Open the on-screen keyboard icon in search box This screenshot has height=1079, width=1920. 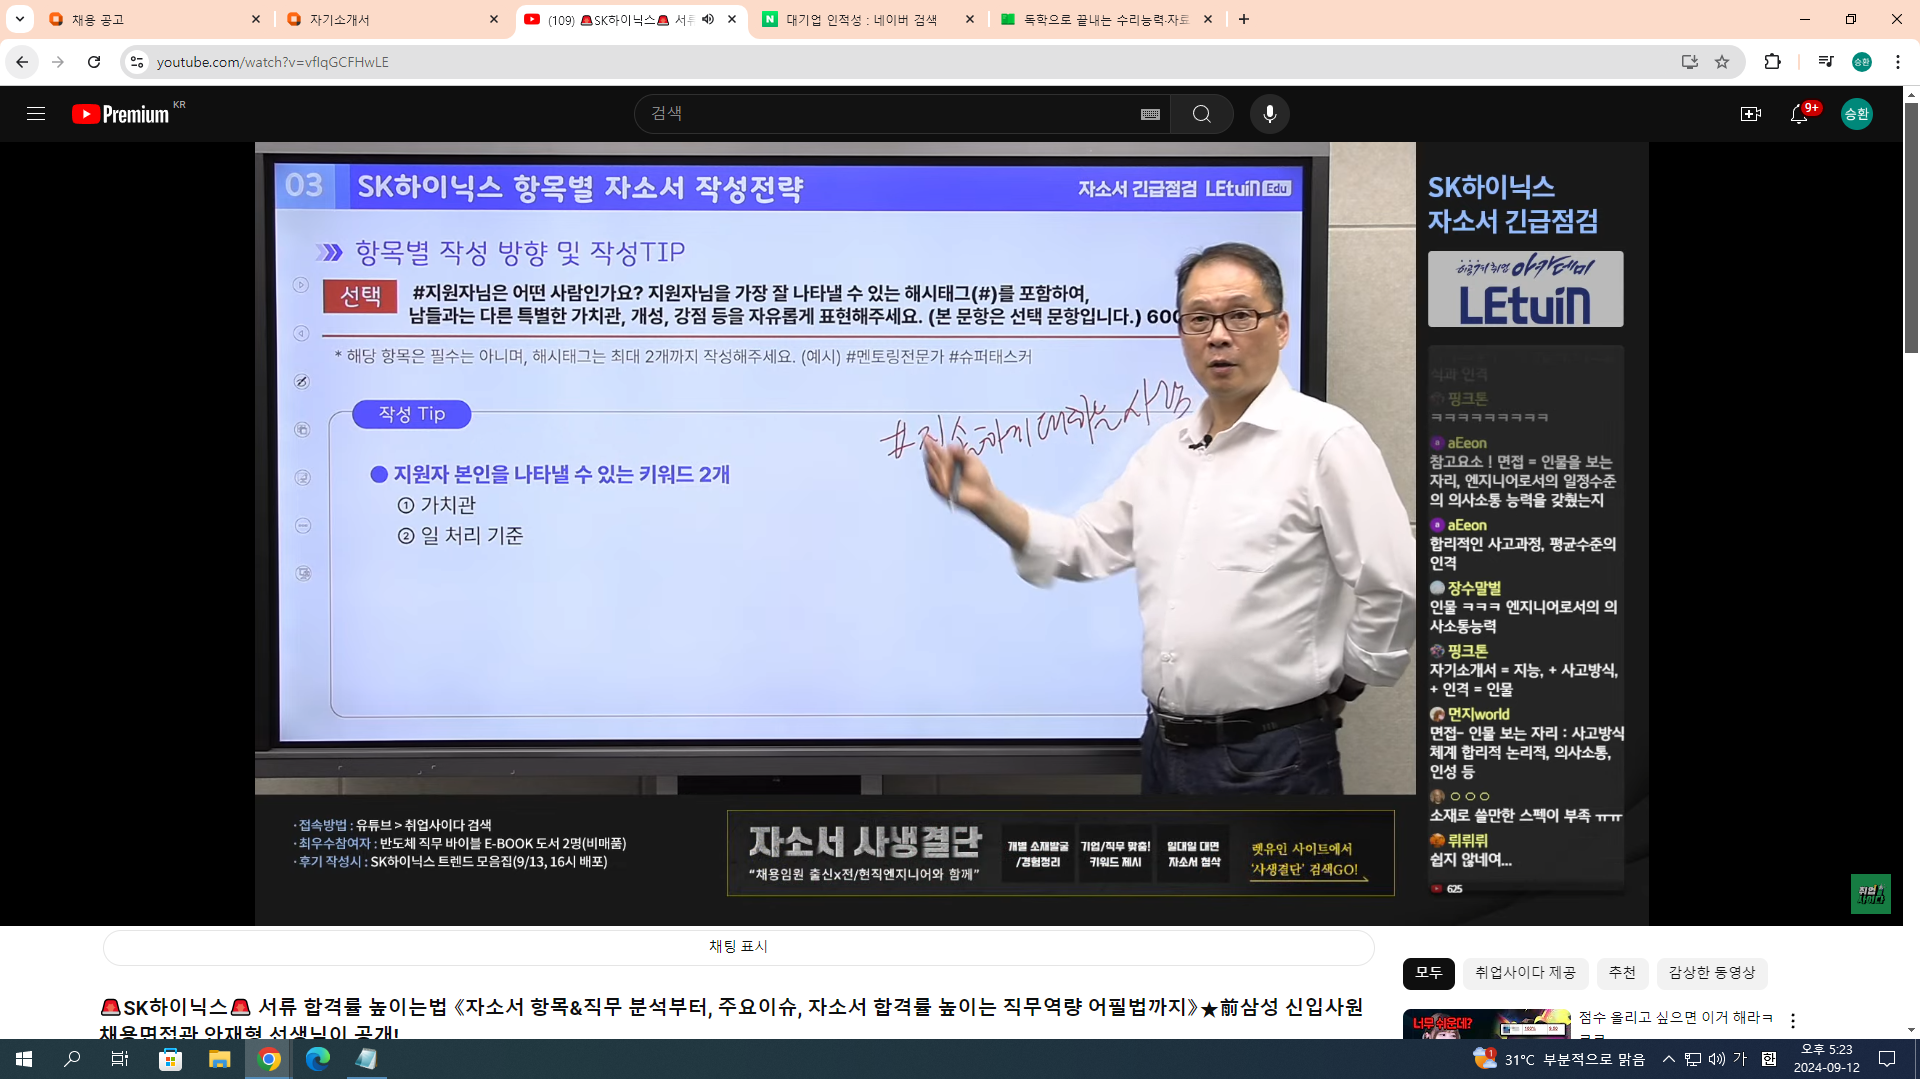click(x=1150, y=114)
